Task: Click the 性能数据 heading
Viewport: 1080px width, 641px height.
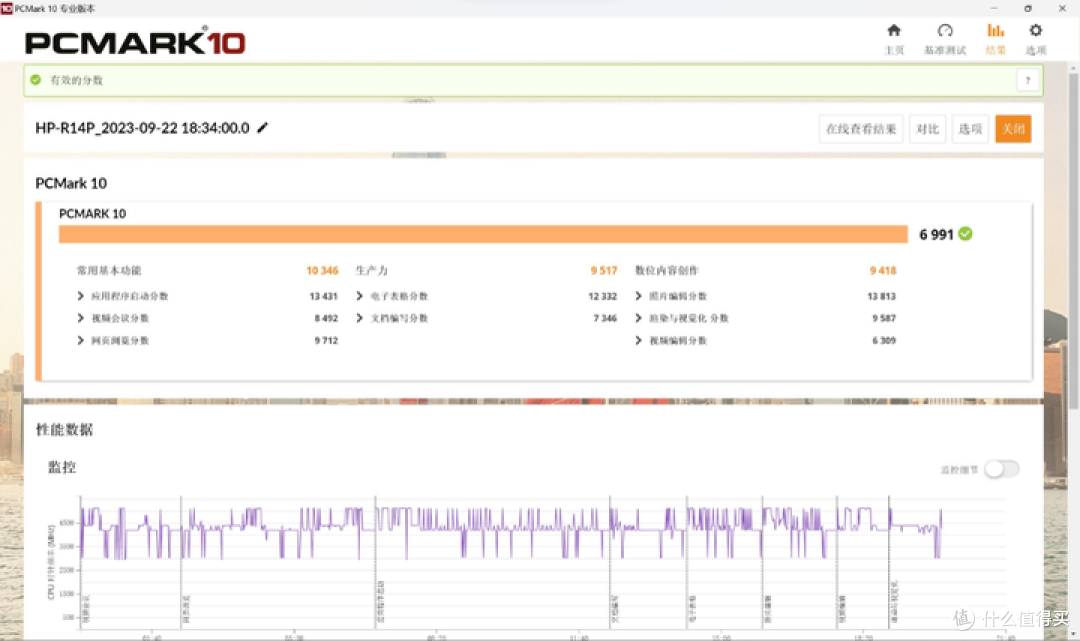Action: point(64,430)
